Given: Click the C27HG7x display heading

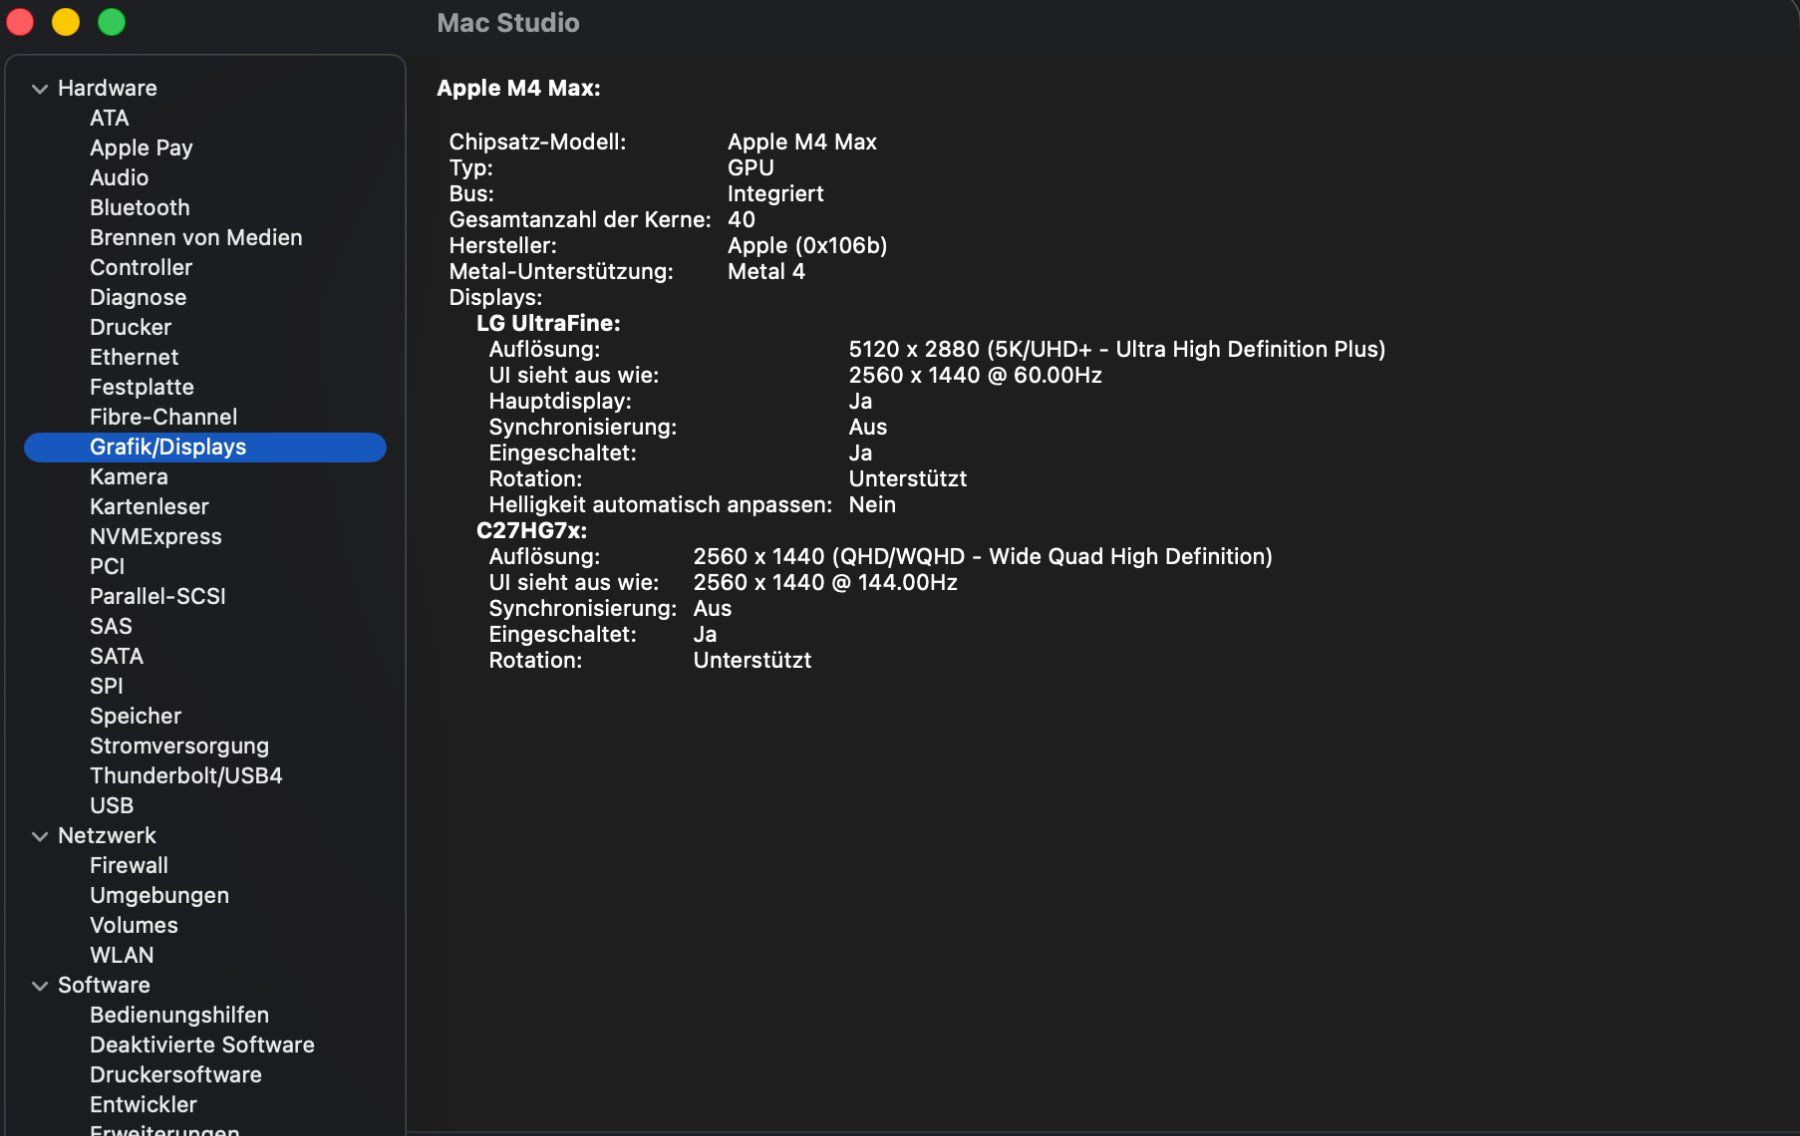Looking at the screenshot, I should (x=531, y=531).
